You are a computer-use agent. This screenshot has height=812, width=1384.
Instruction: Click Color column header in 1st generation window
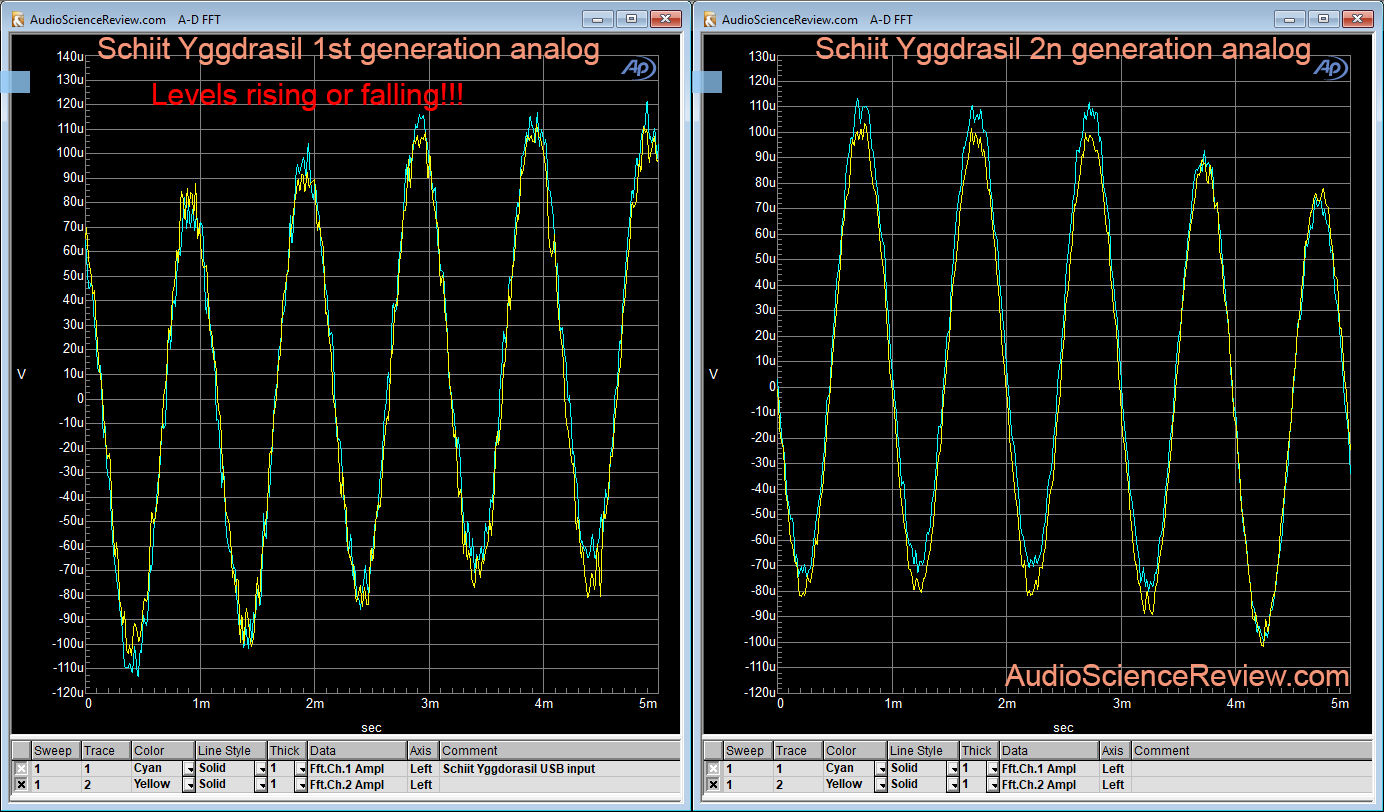162,751
